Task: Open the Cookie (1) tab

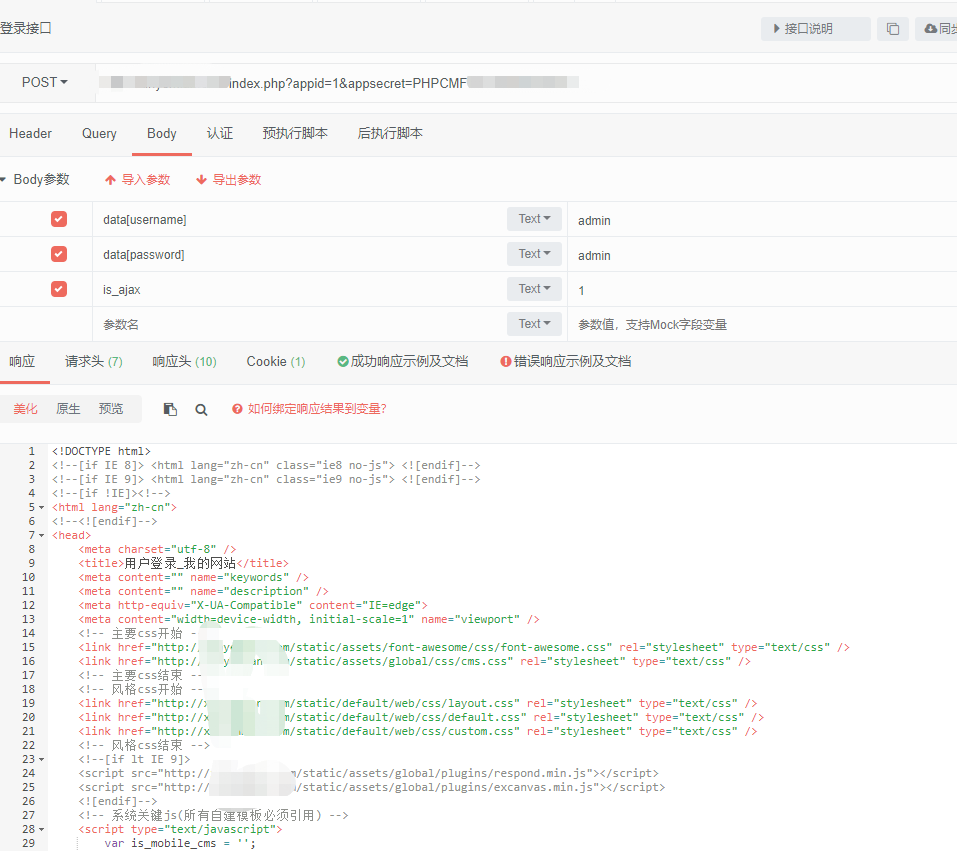Action: 276,362
